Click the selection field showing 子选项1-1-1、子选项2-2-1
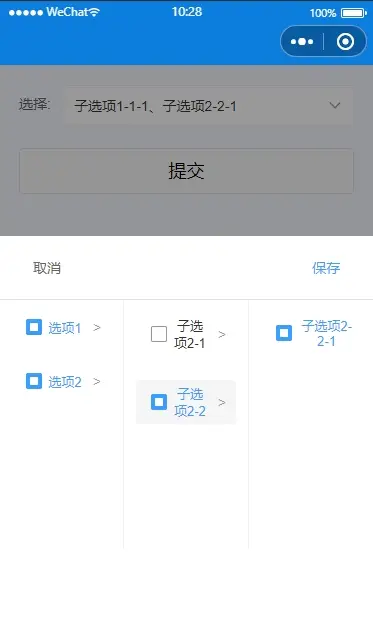Image resolution: width=373 pixels, height=623 pixels. click(x=209, y=106)
